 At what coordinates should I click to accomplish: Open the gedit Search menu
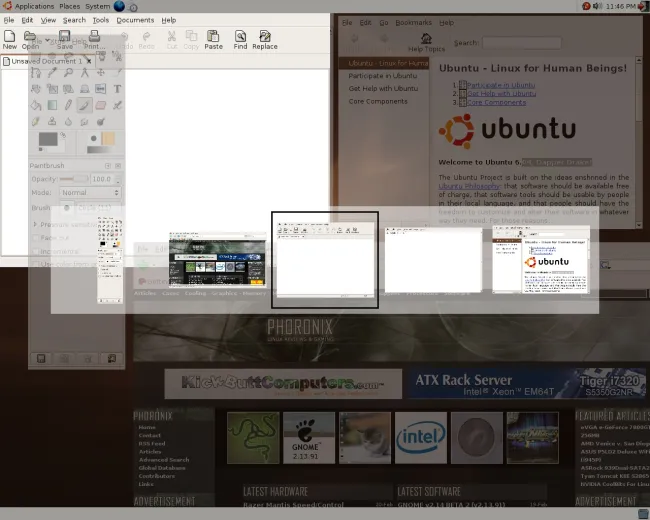point(74,20)
